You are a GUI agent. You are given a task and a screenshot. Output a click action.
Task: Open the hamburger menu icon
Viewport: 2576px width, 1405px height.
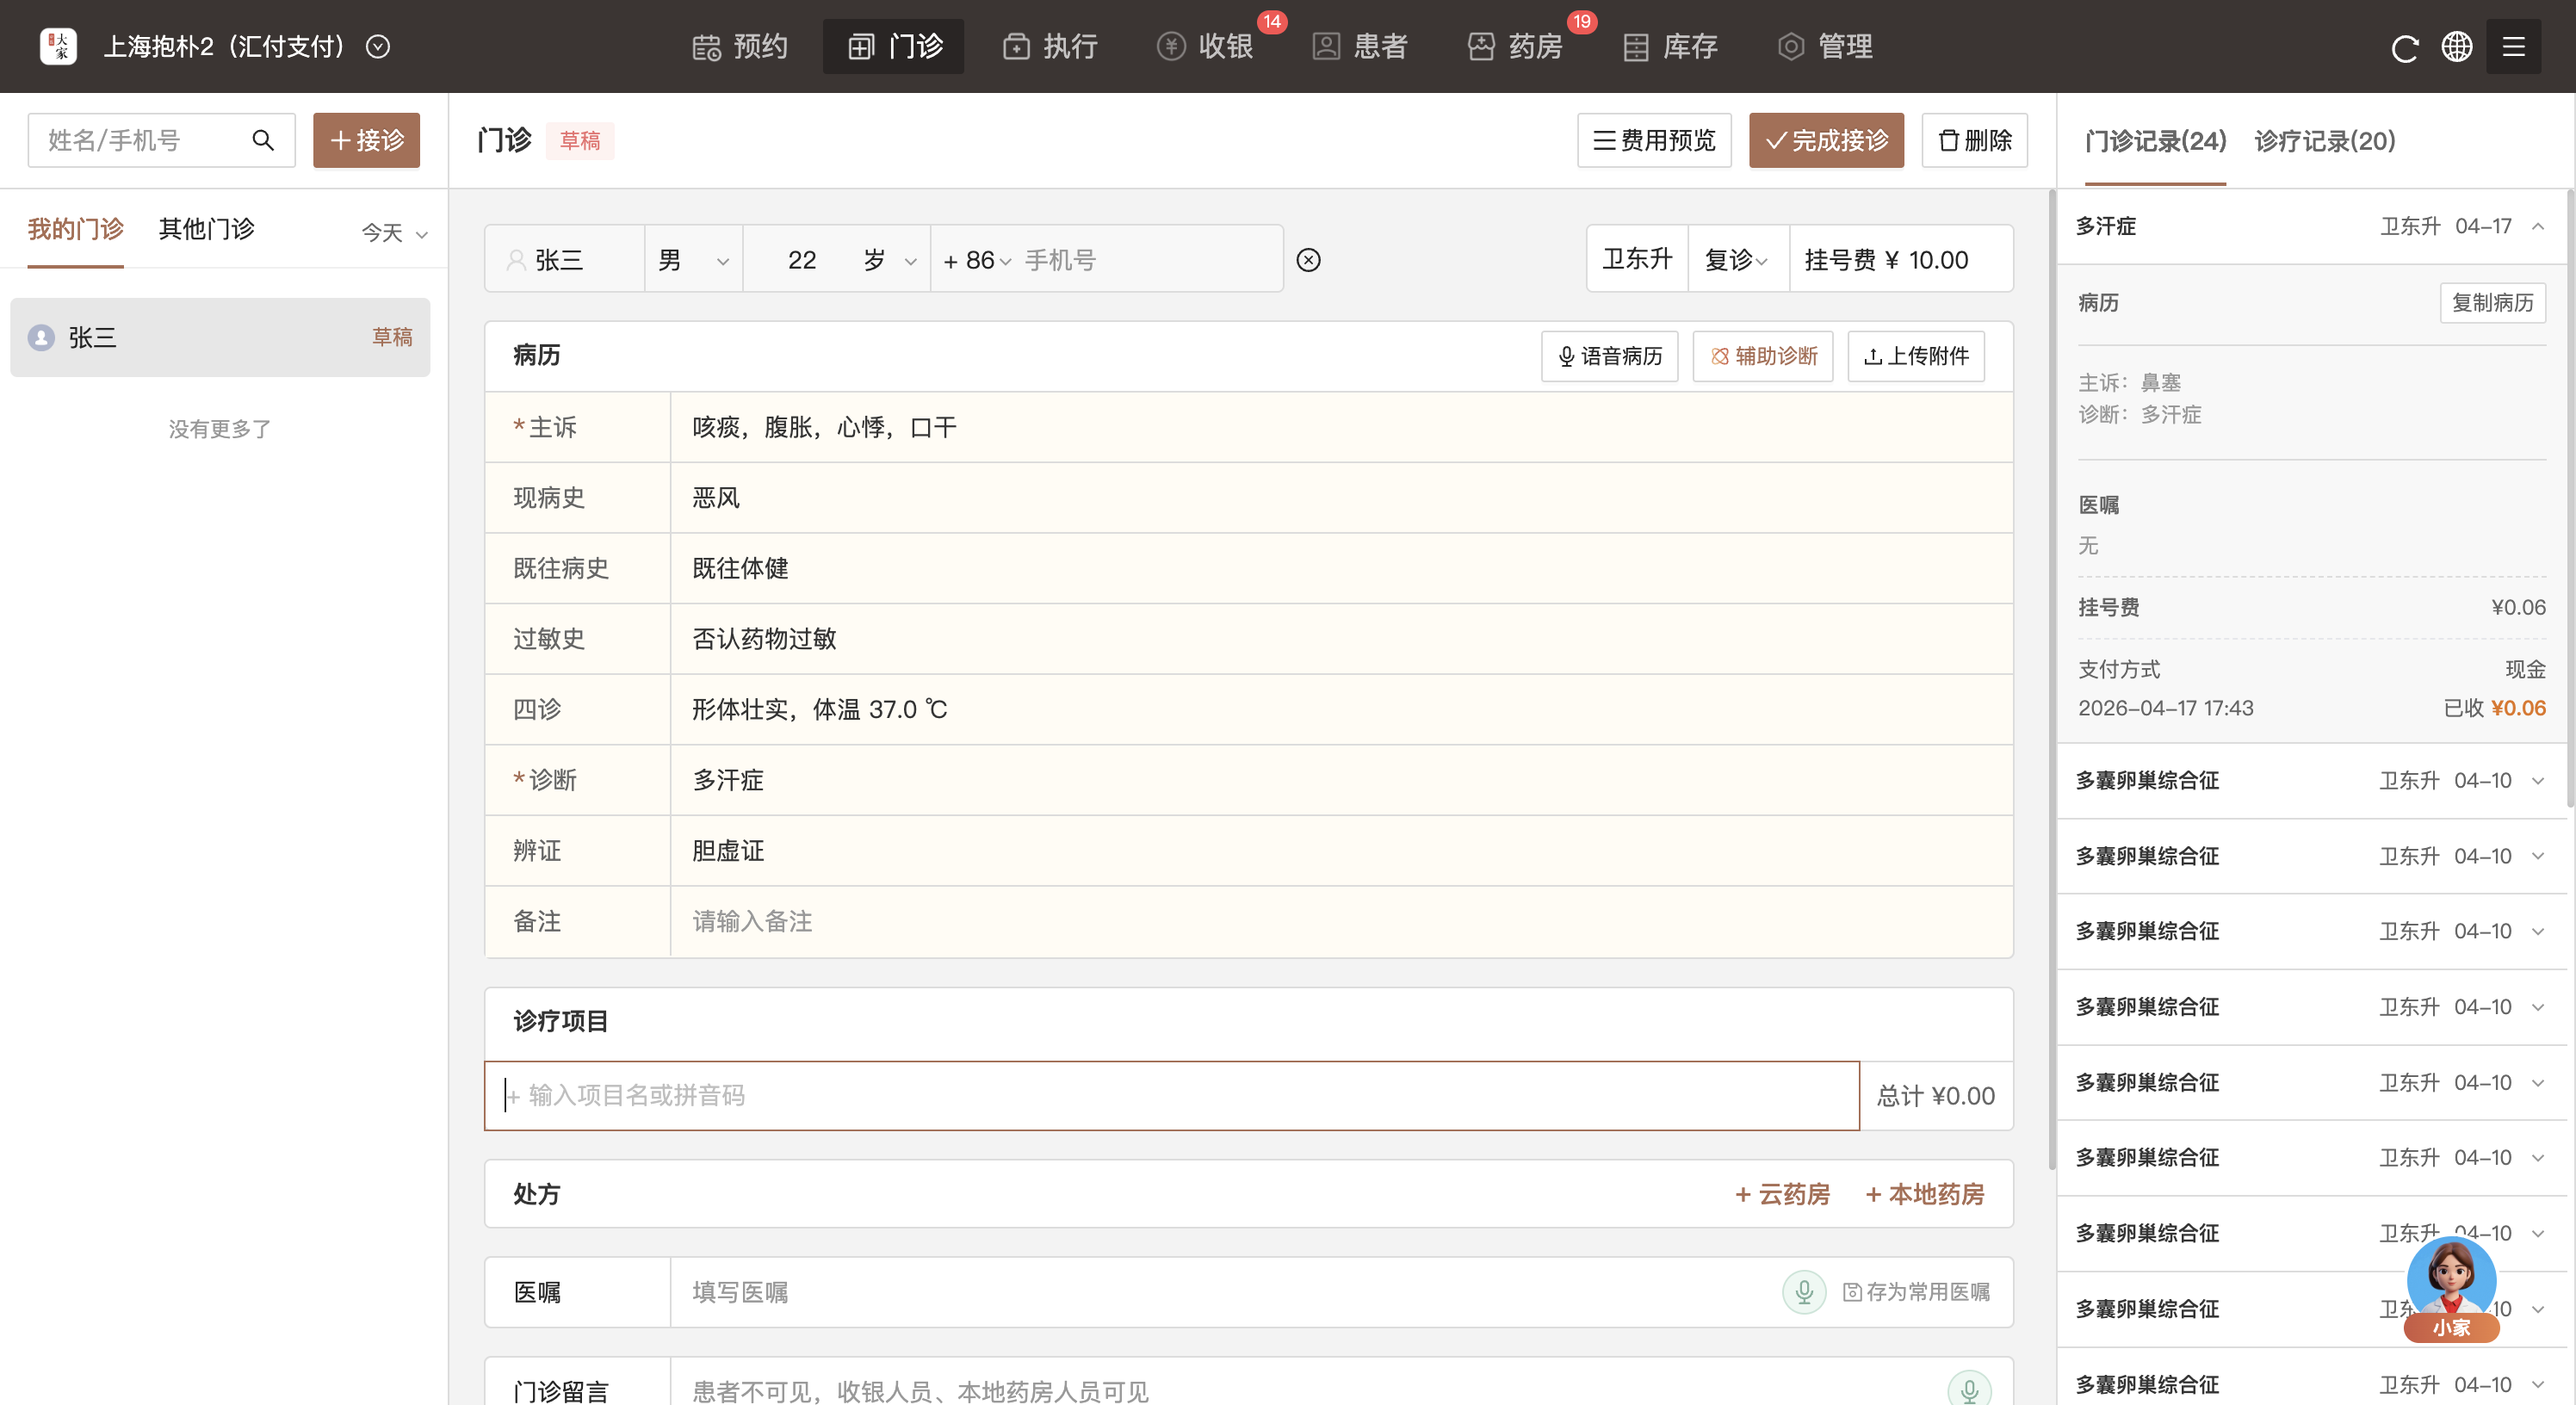(2513, 47)
